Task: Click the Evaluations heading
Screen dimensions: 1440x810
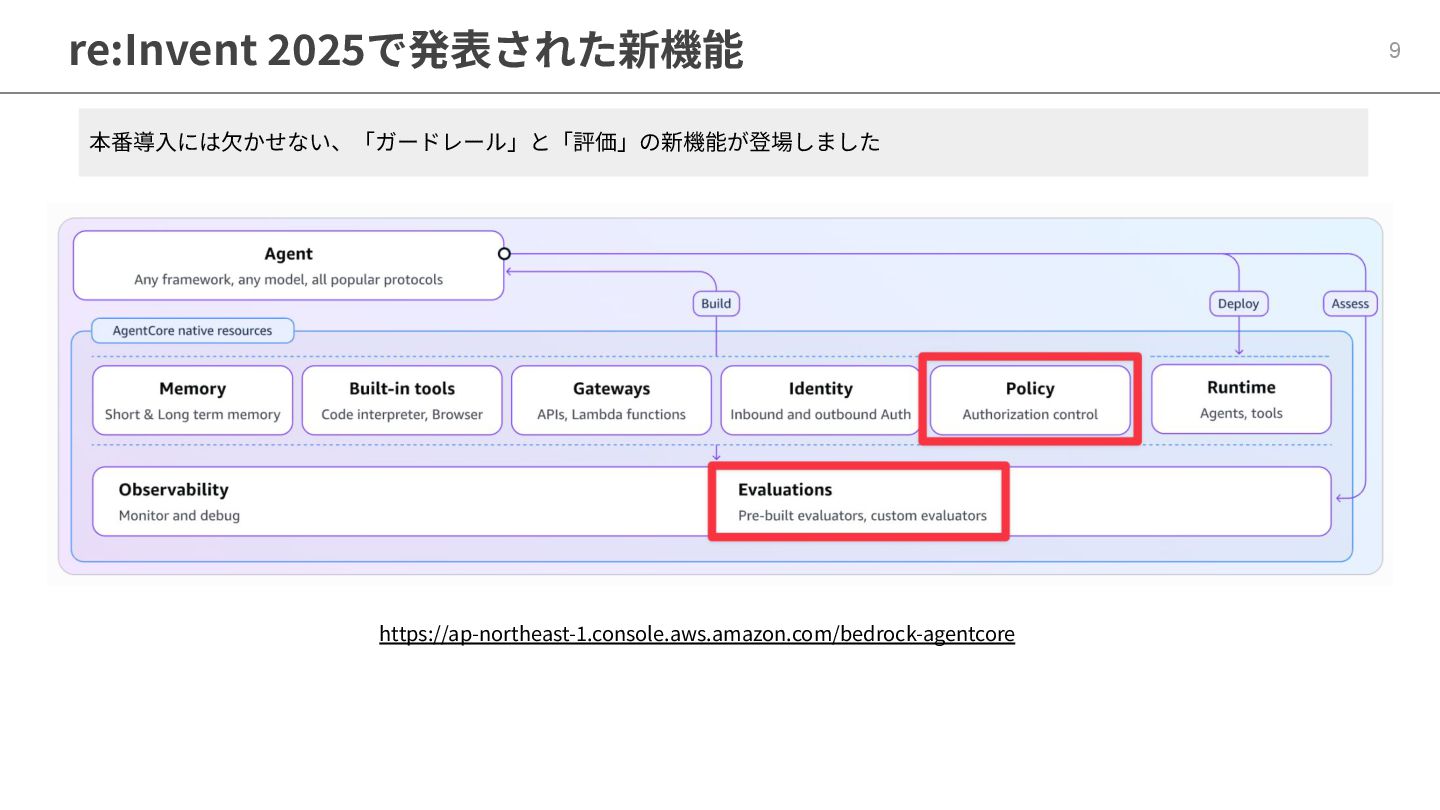Action: (x=785, y=490)
